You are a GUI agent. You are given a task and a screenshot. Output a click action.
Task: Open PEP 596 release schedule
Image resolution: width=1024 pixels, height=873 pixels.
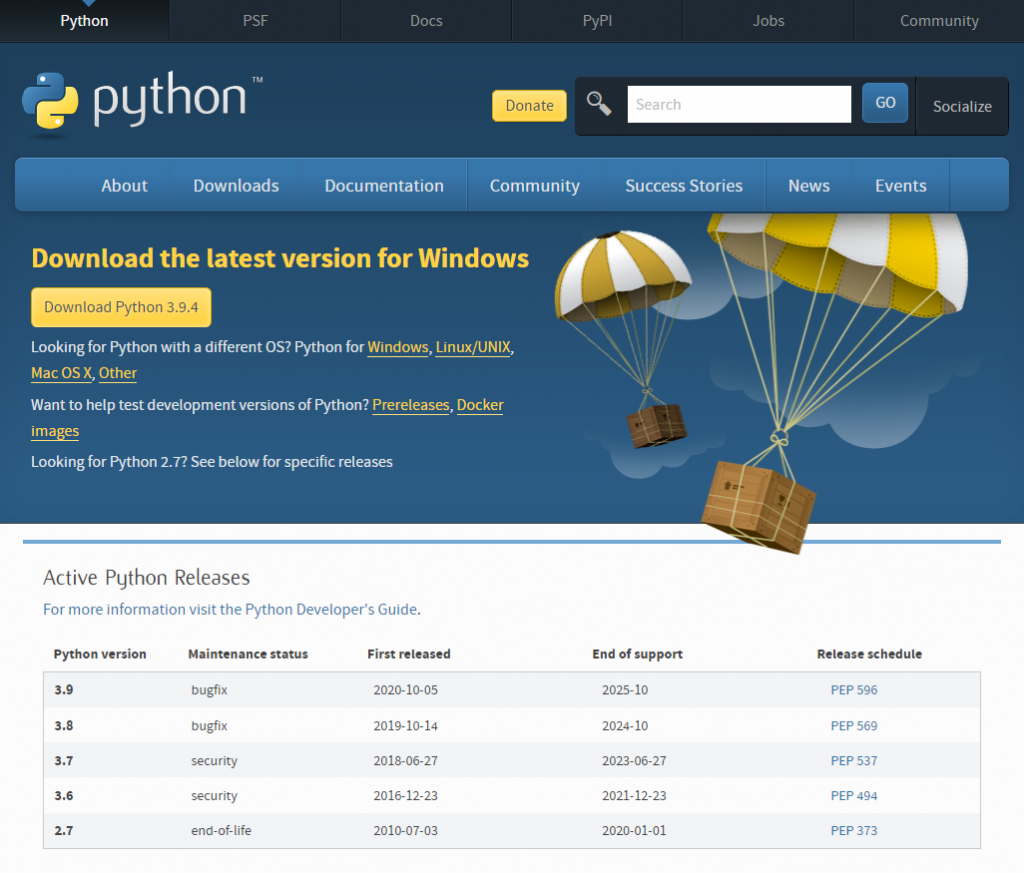[853, 689]
